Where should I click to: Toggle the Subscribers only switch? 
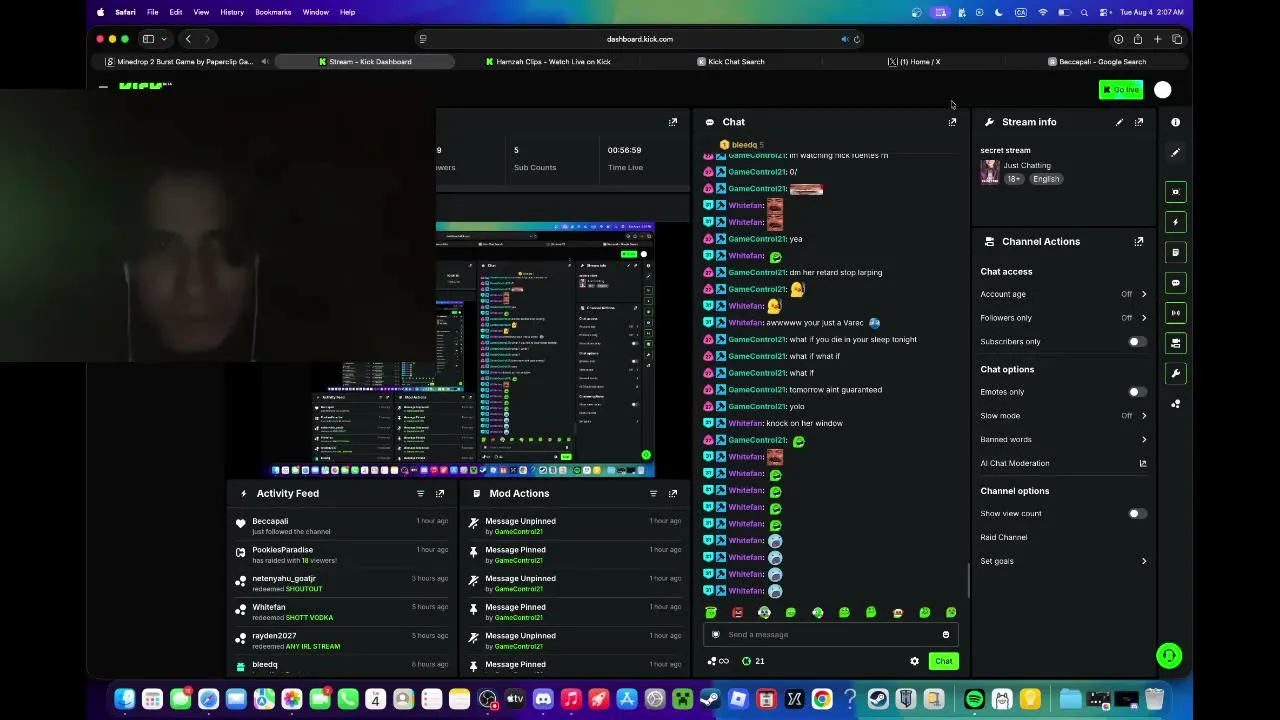1135,342
